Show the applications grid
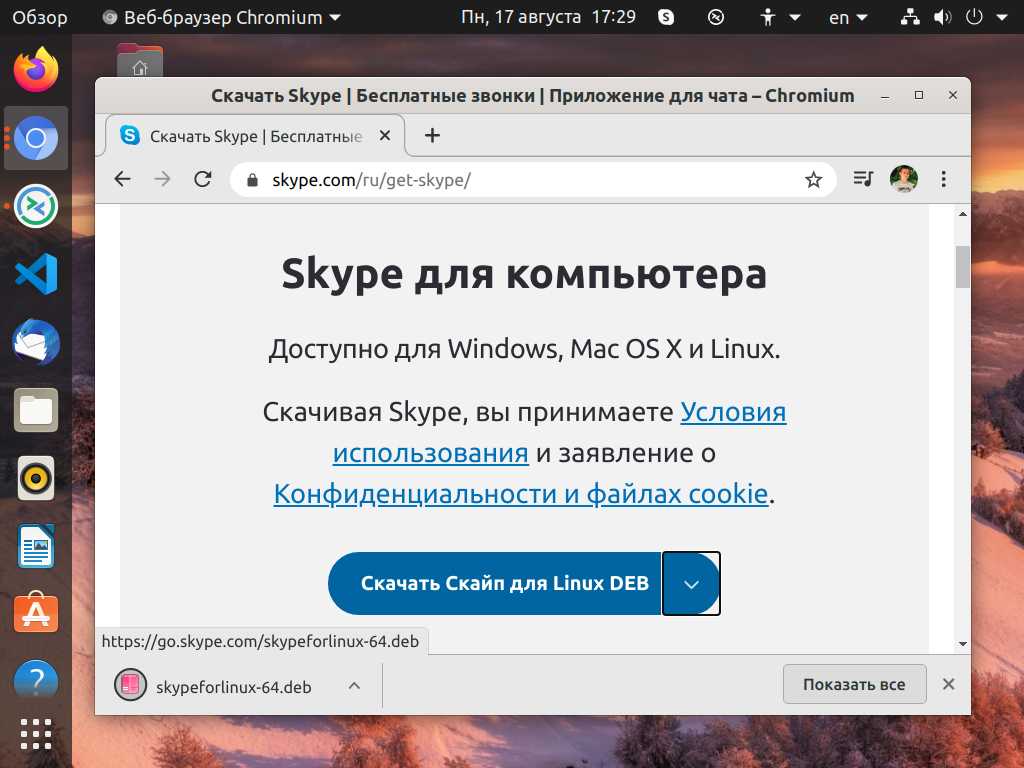 point(36,734)
